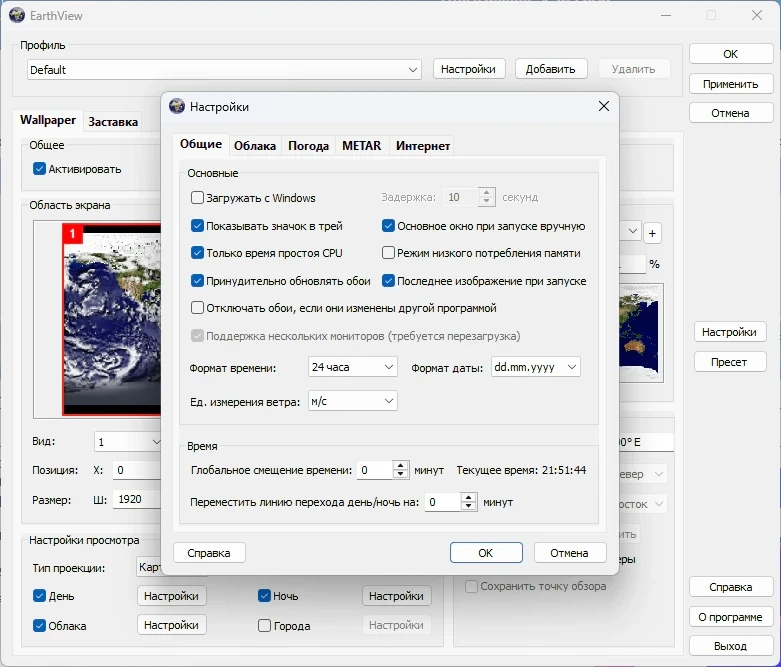781x667 pixels.
Task: Click day/night line shift minutes field
Action: [443, 502]
